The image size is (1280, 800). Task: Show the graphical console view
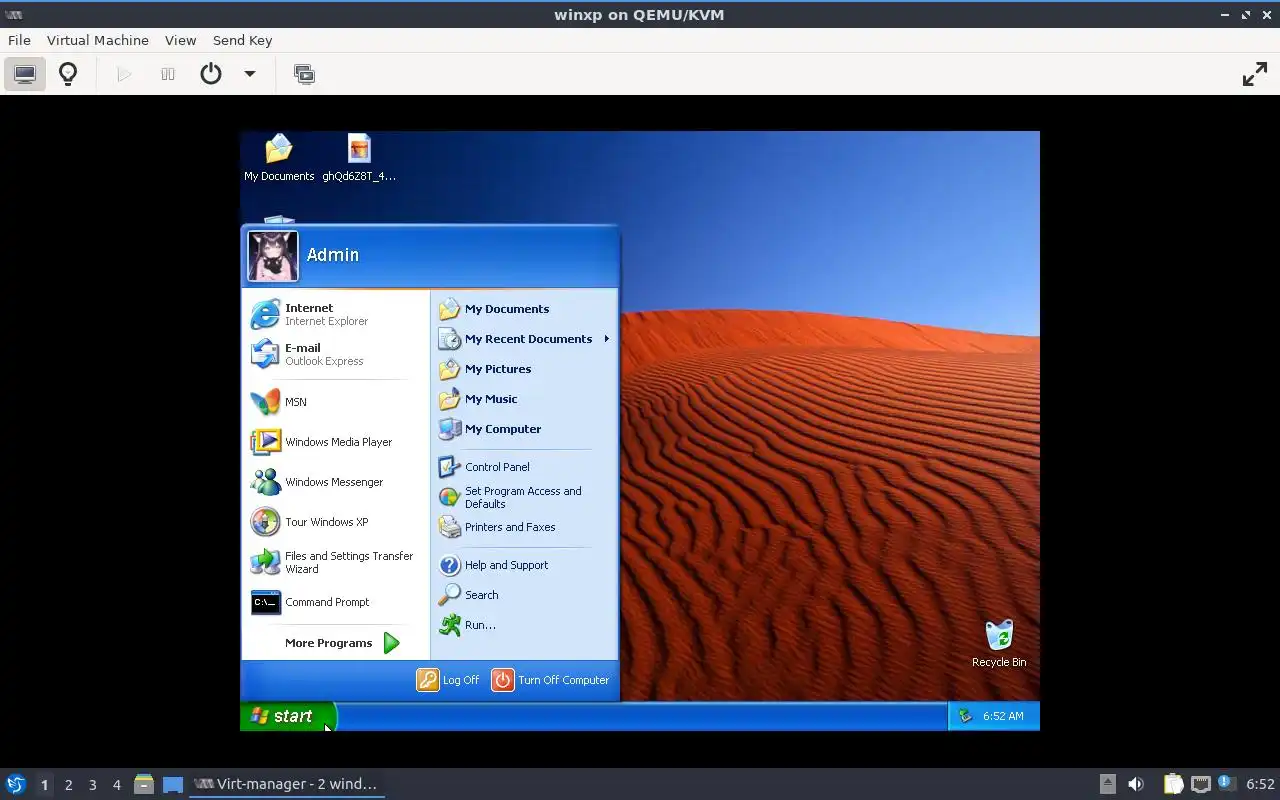coord(25,74)
